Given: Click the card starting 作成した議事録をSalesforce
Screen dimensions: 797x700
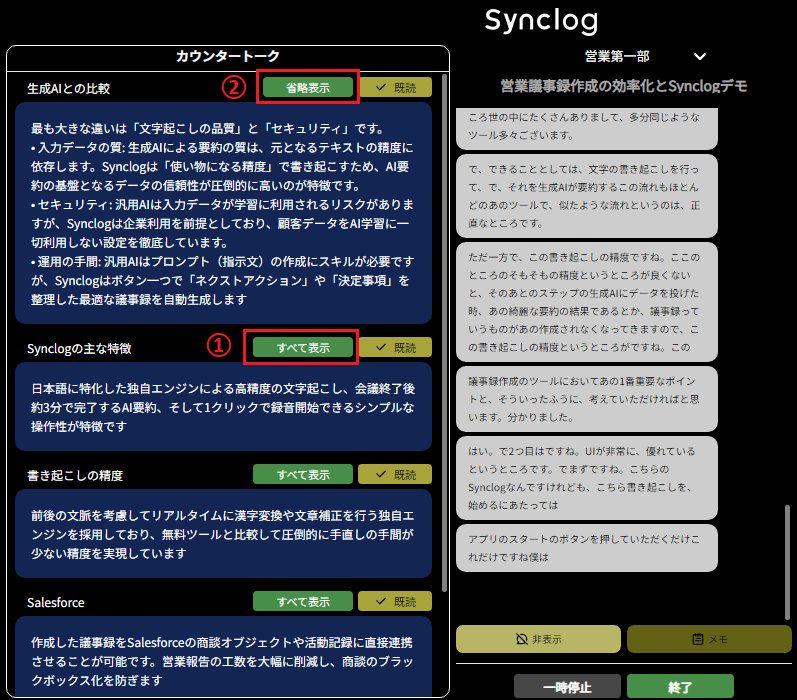Looking at the screenshot, I should (x=223, y=656).
